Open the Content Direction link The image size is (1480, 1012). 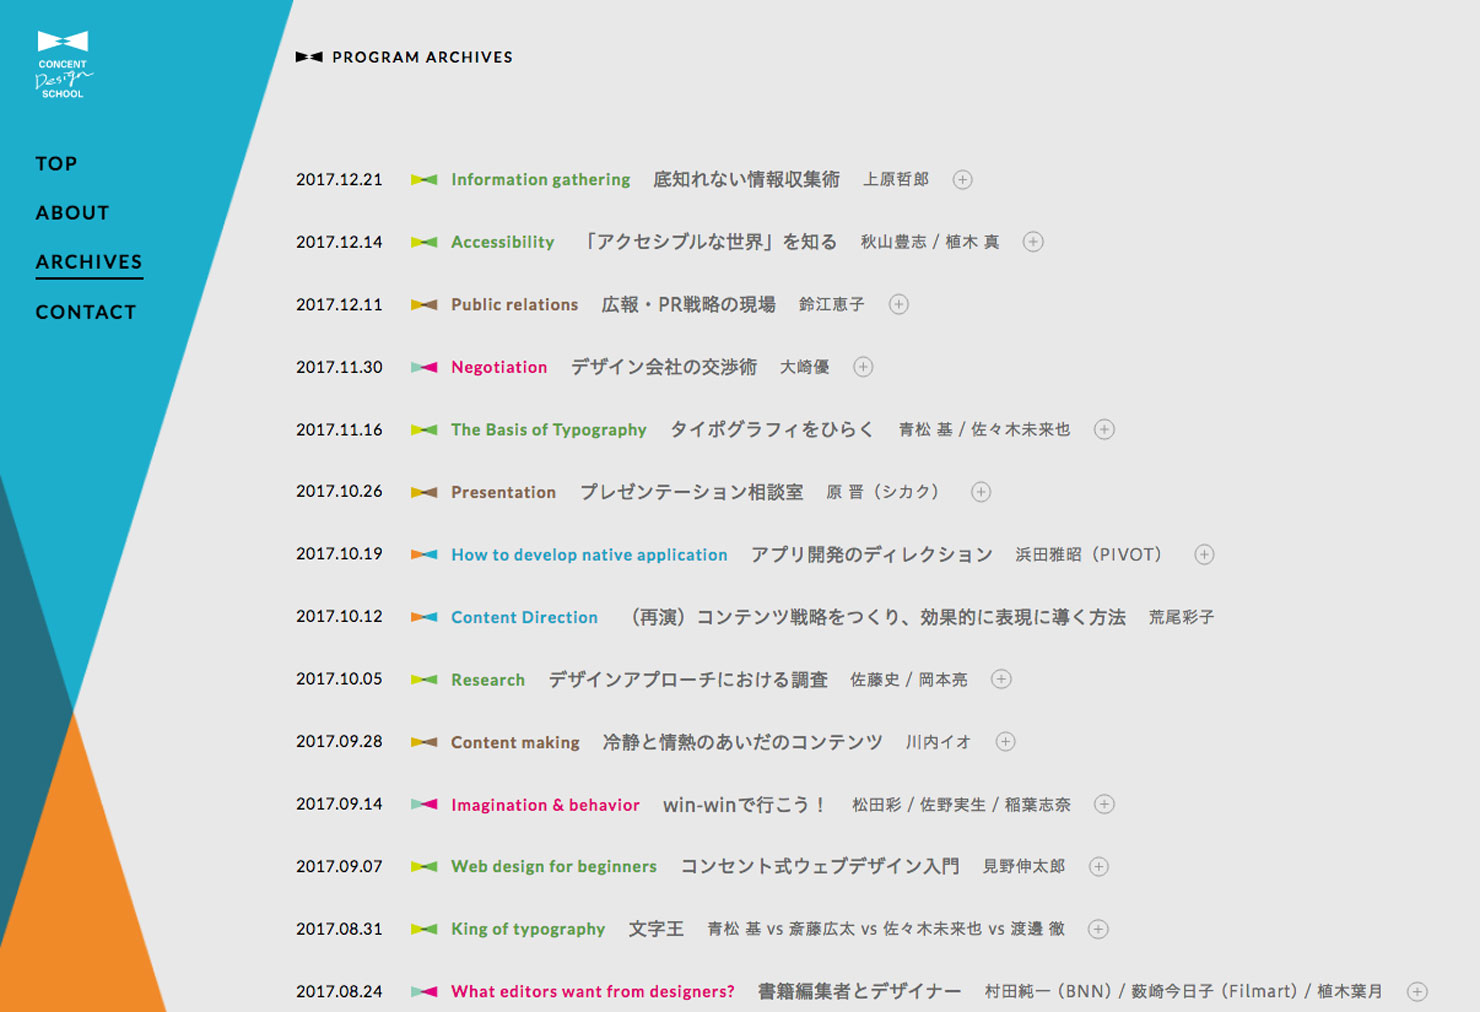click(525, 617)
